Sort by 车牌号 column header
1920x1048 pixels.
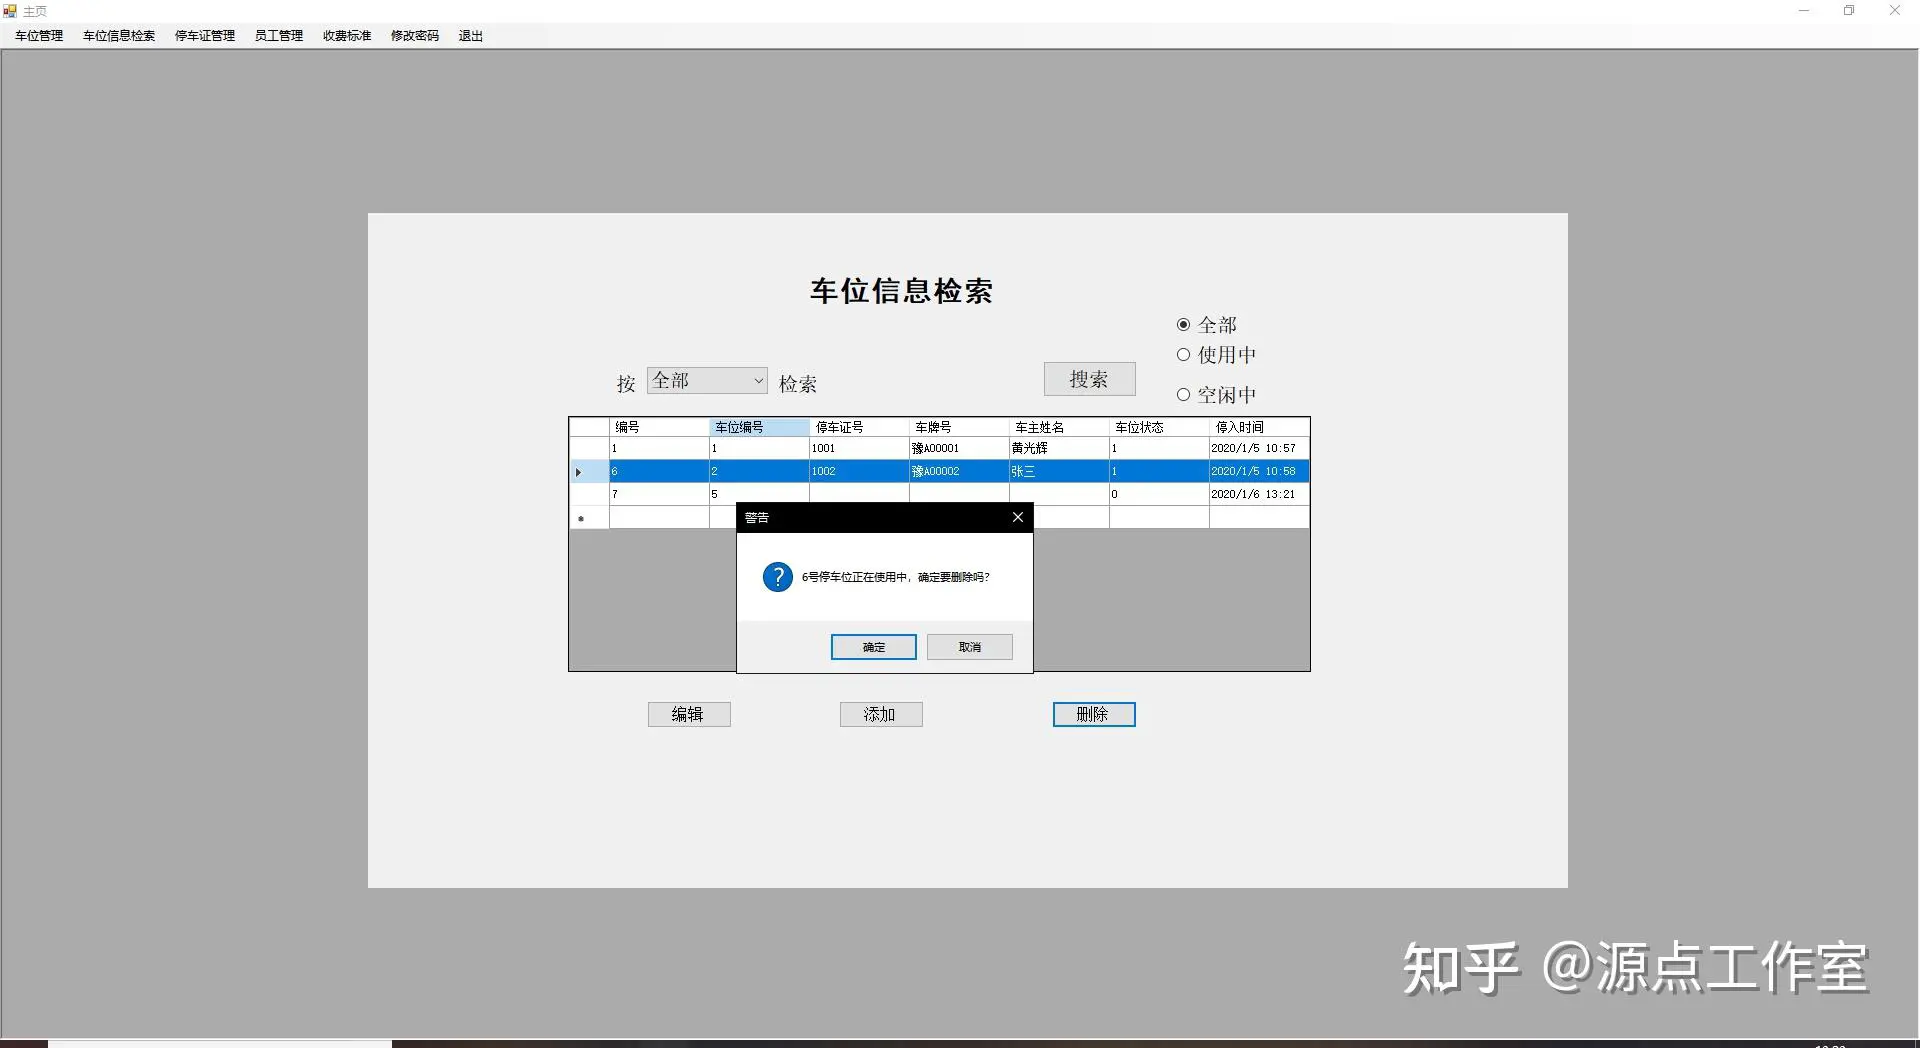(x=959, y=427)
